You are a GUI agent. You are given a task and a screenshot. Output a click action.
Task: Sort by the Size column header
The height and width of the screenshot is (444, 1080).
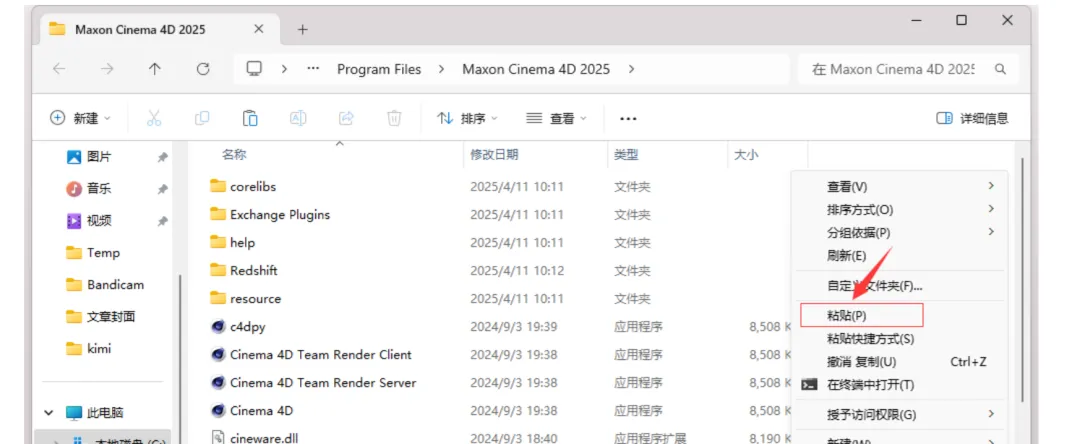click(746, 155)
